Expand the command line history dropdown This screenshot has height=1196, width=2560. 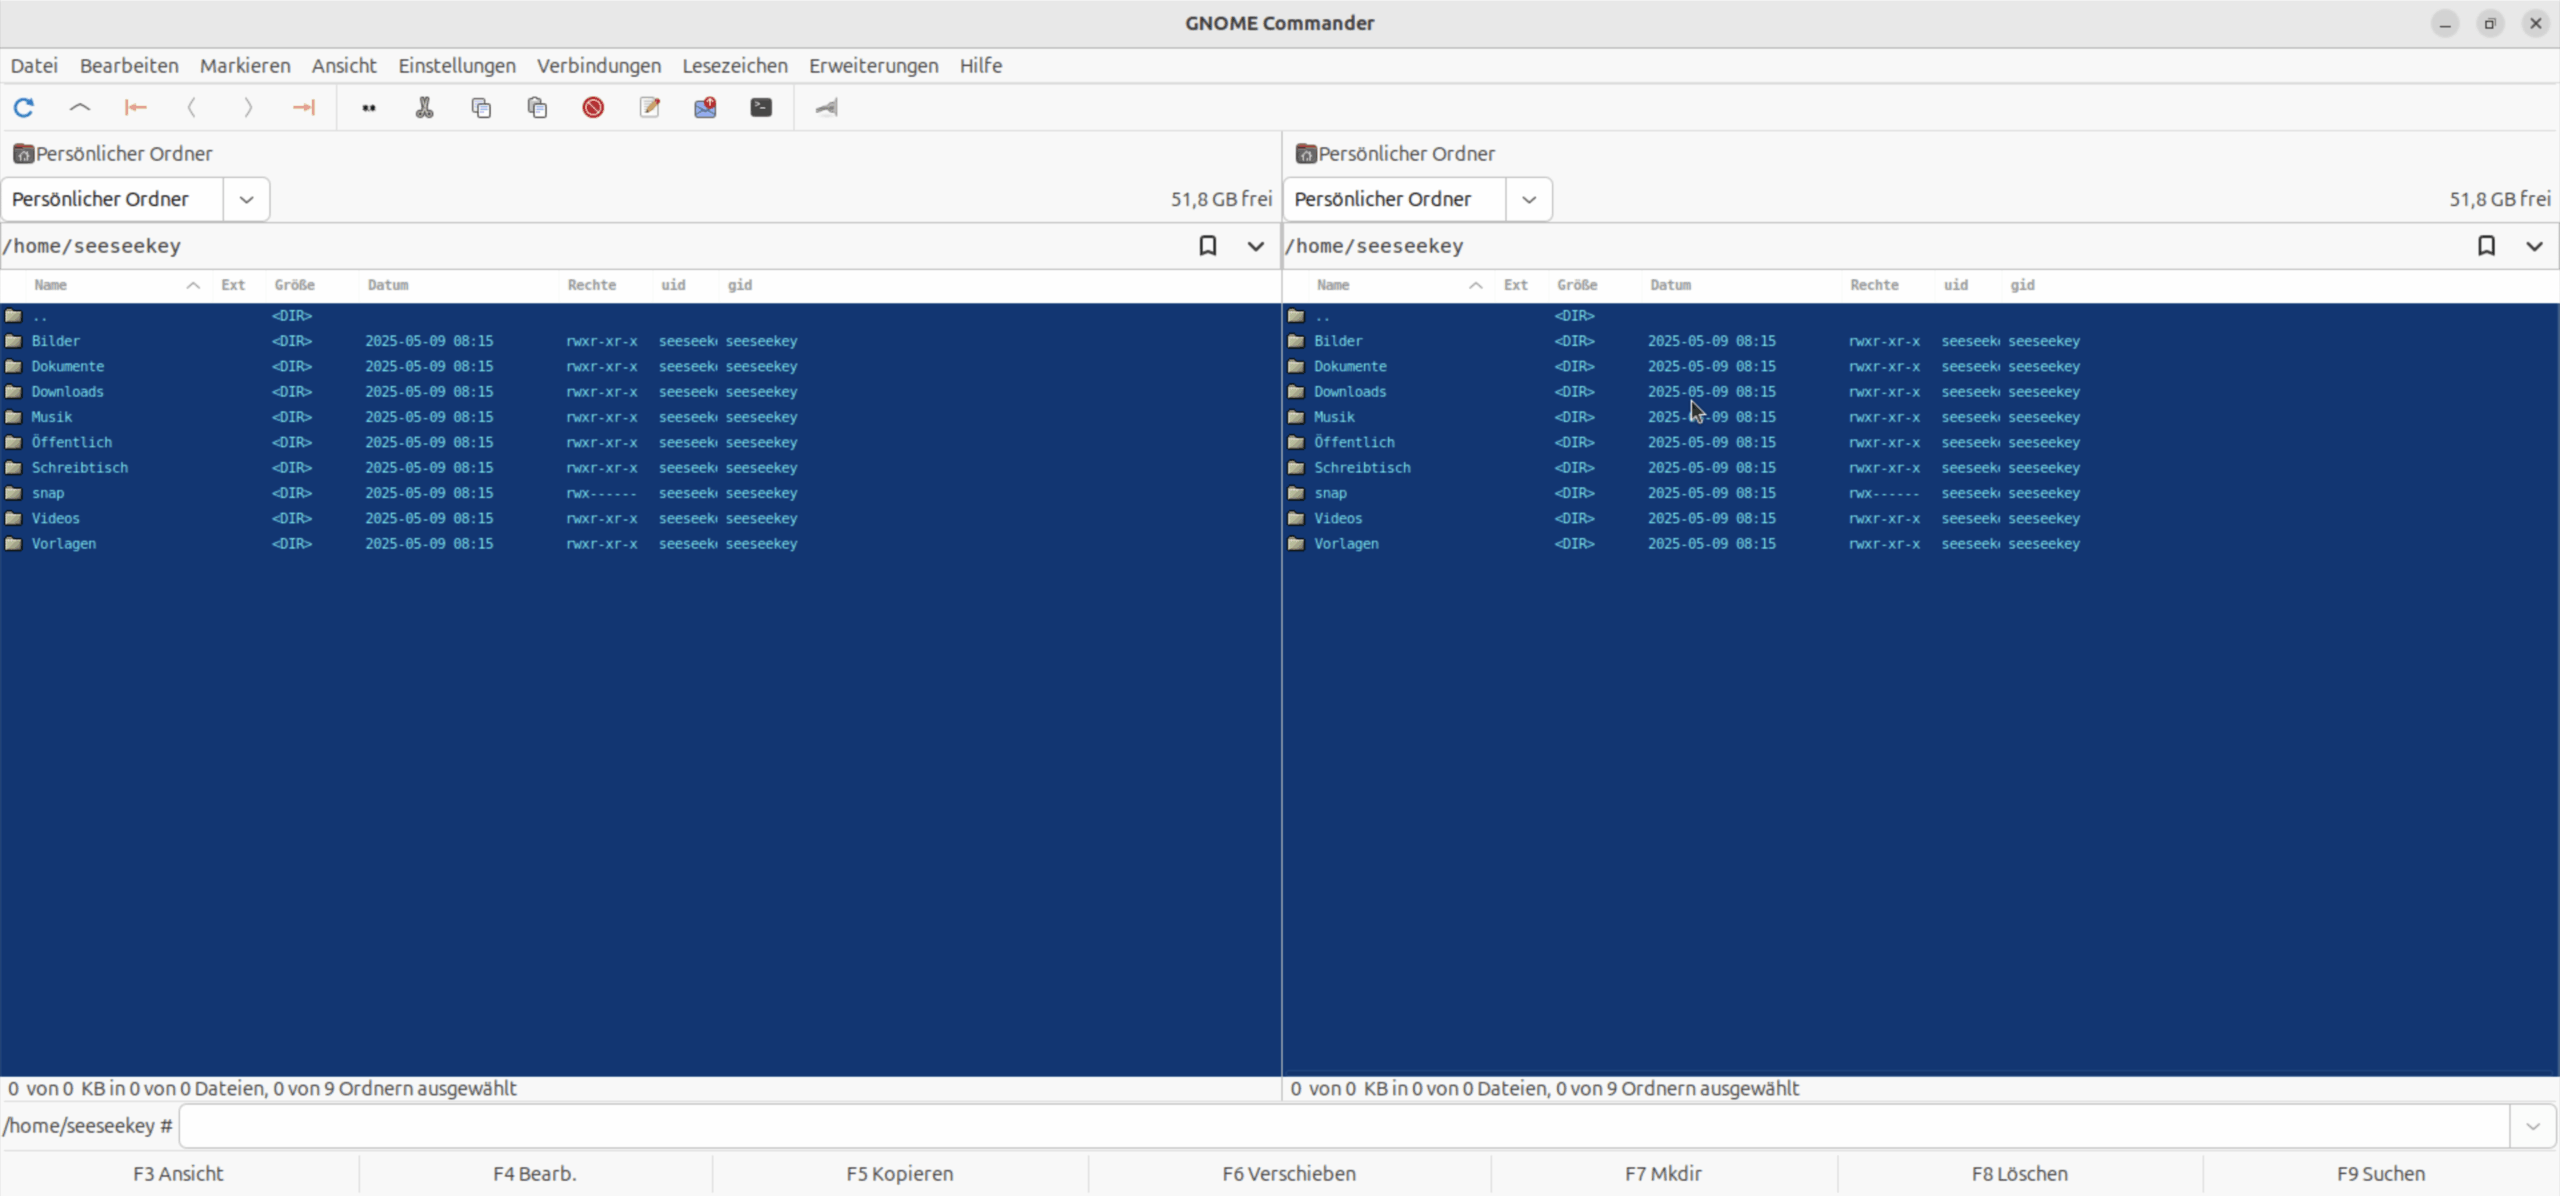pos(2533,1127)
